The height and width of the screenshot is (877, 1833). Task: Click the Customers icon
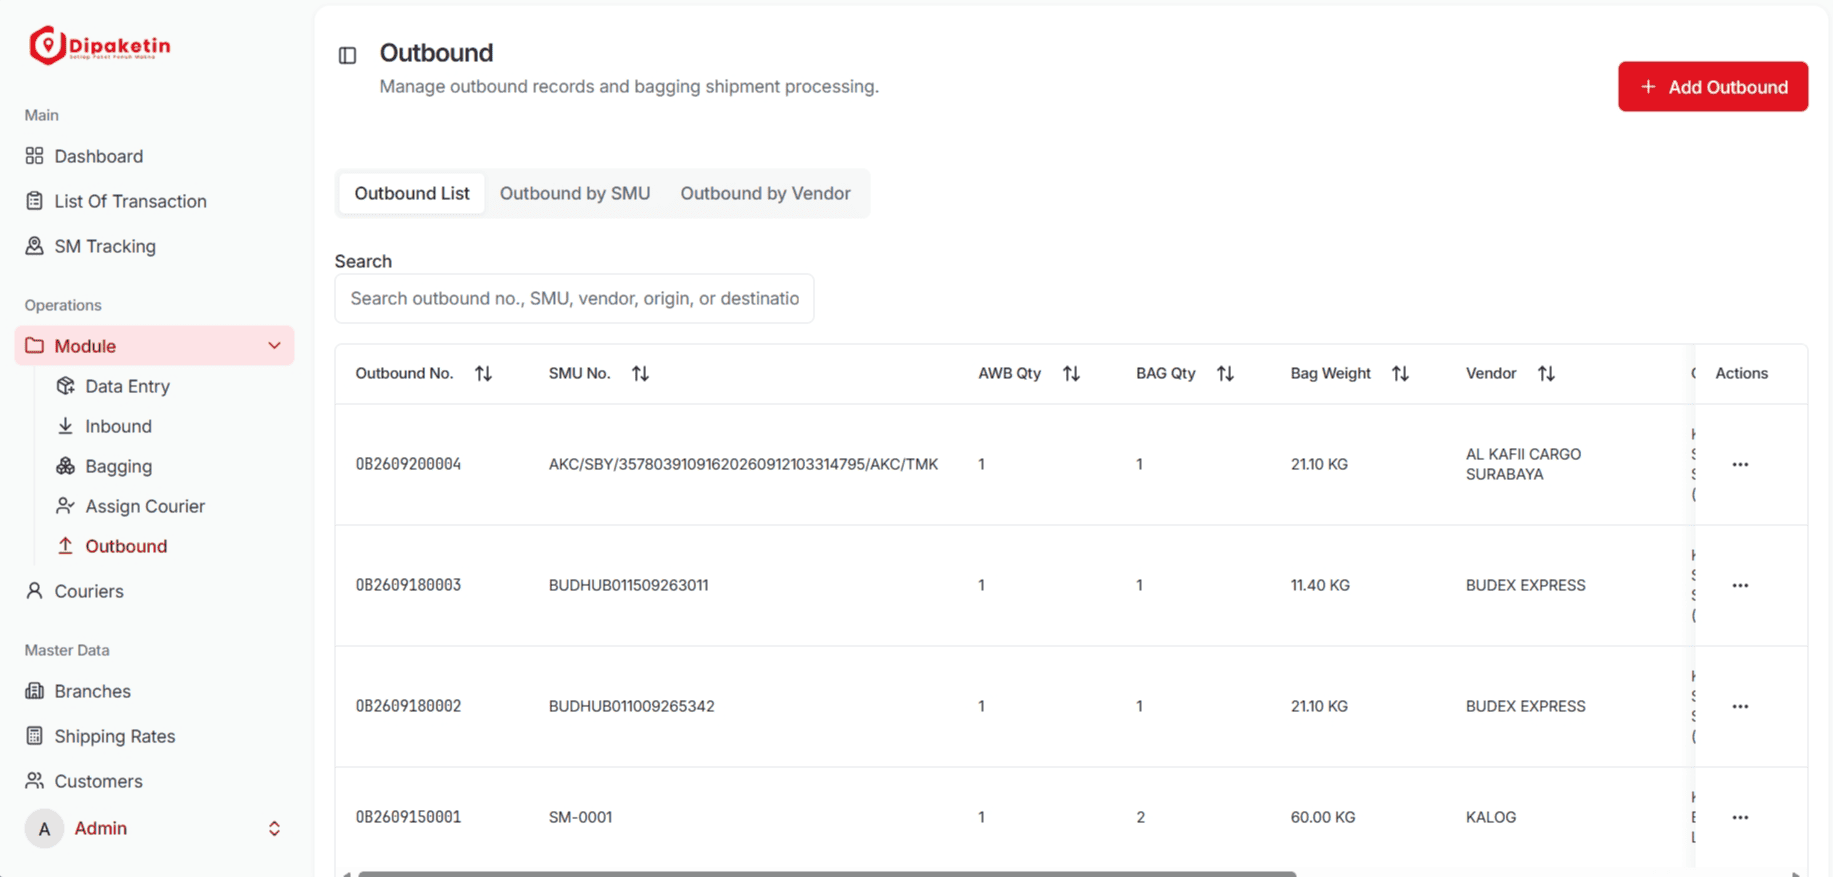click(x=35, y=781)
